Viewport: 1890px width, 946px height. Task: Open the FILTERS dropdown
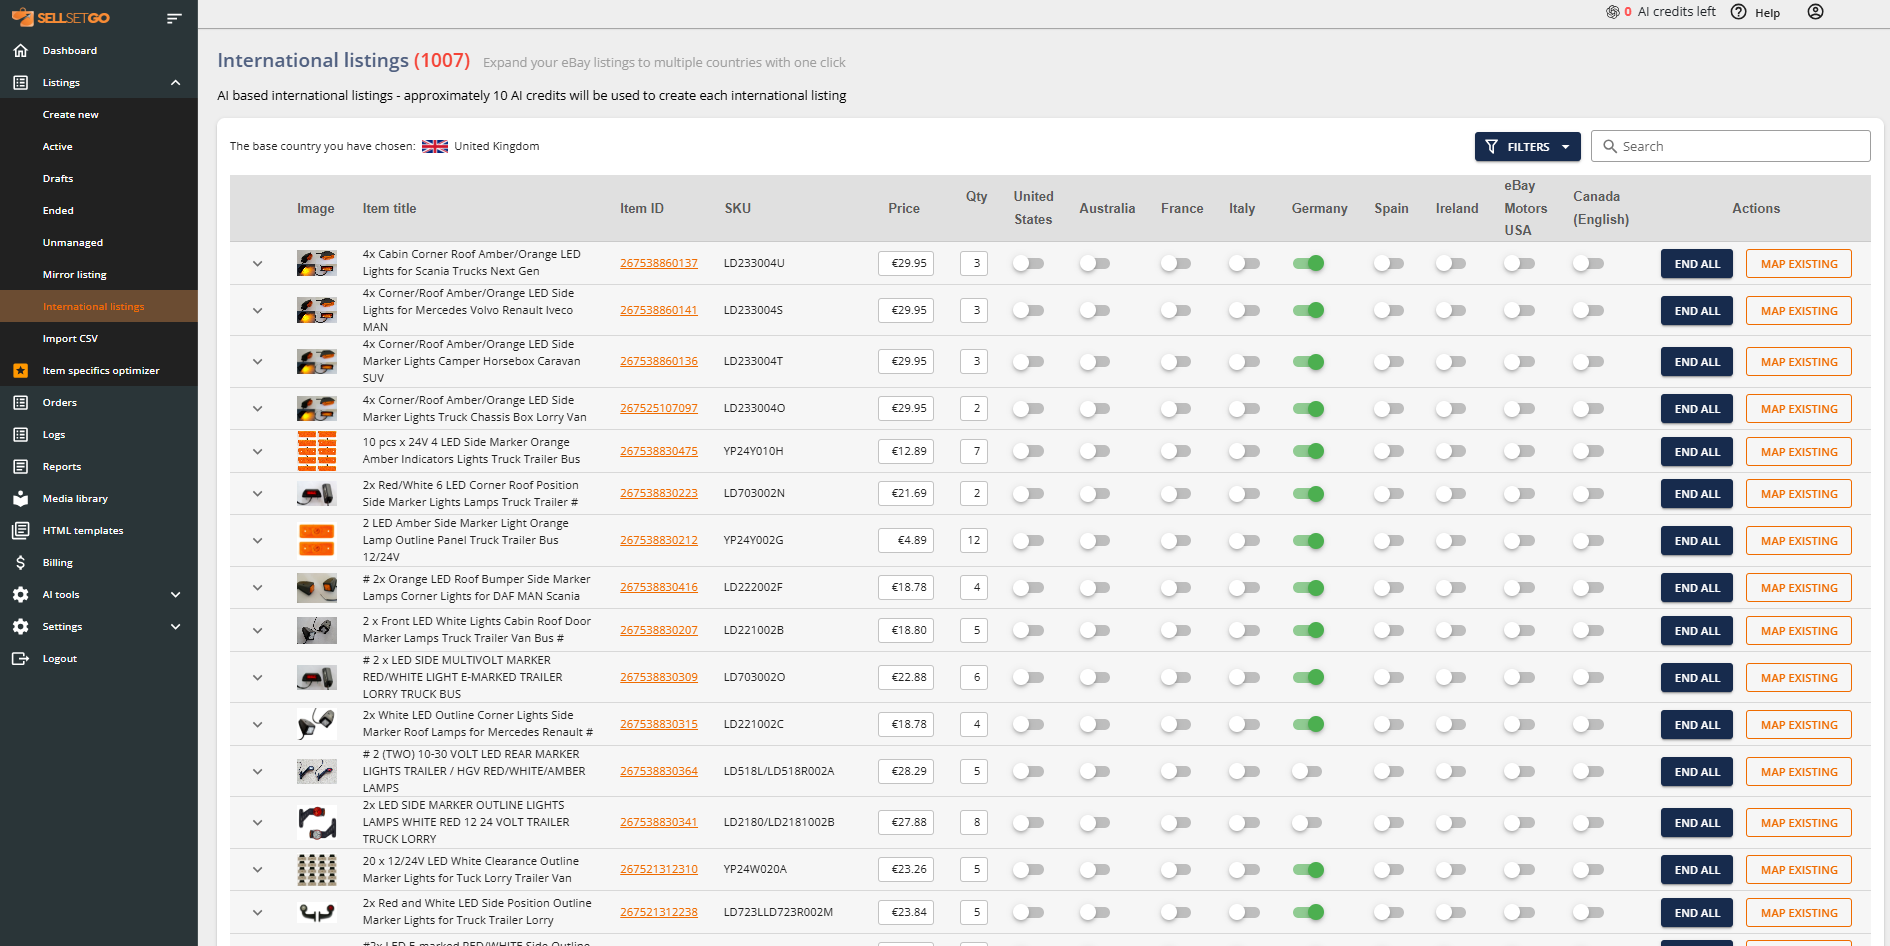[x=1527, y=147]
